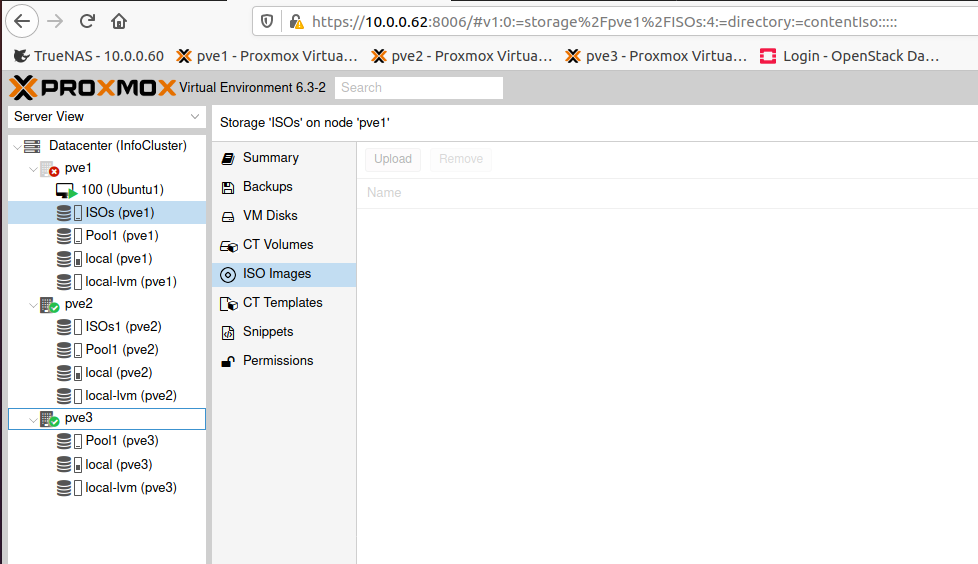The width and height of the screenshot is (978, 564).
Task: Open the Summary tab
Action: pos(284,158)
